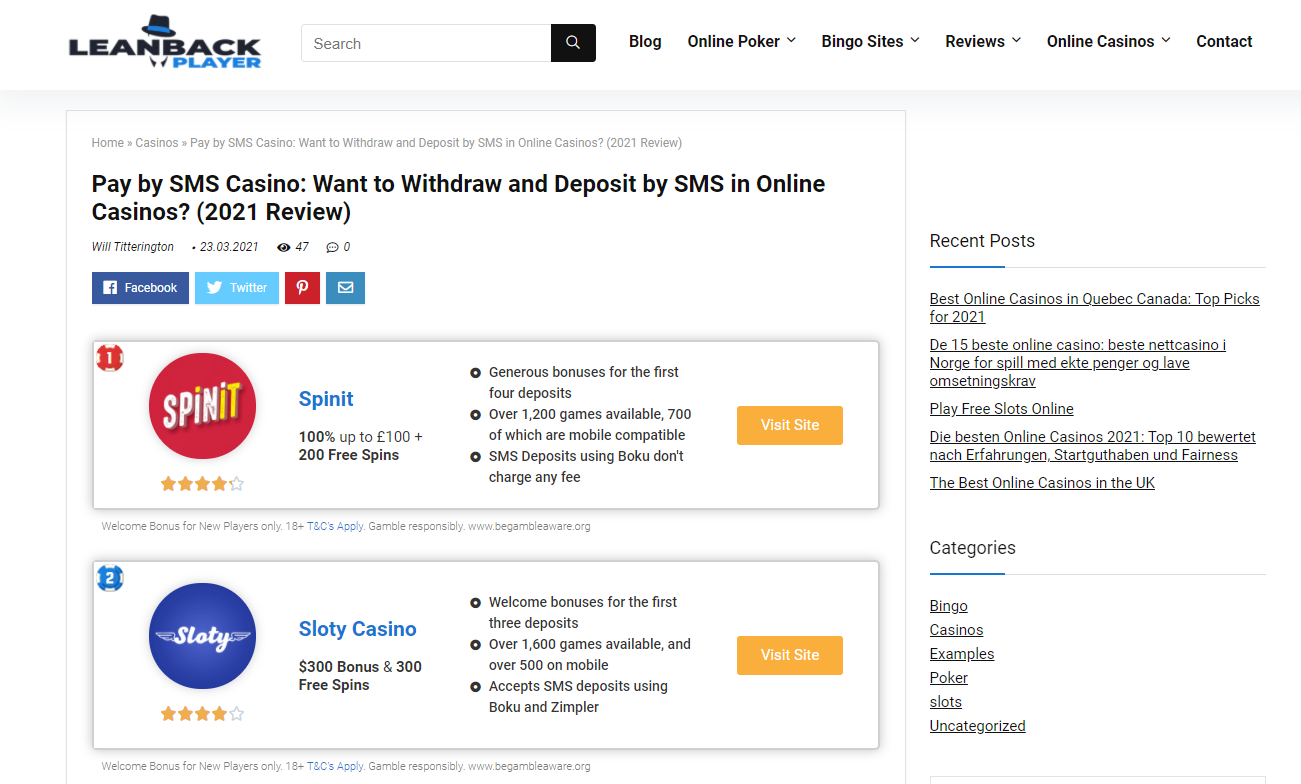The width and height of the screenshot is (1301, 784).
Task: Expand the Online Poker dropdown
Action: 742,42
